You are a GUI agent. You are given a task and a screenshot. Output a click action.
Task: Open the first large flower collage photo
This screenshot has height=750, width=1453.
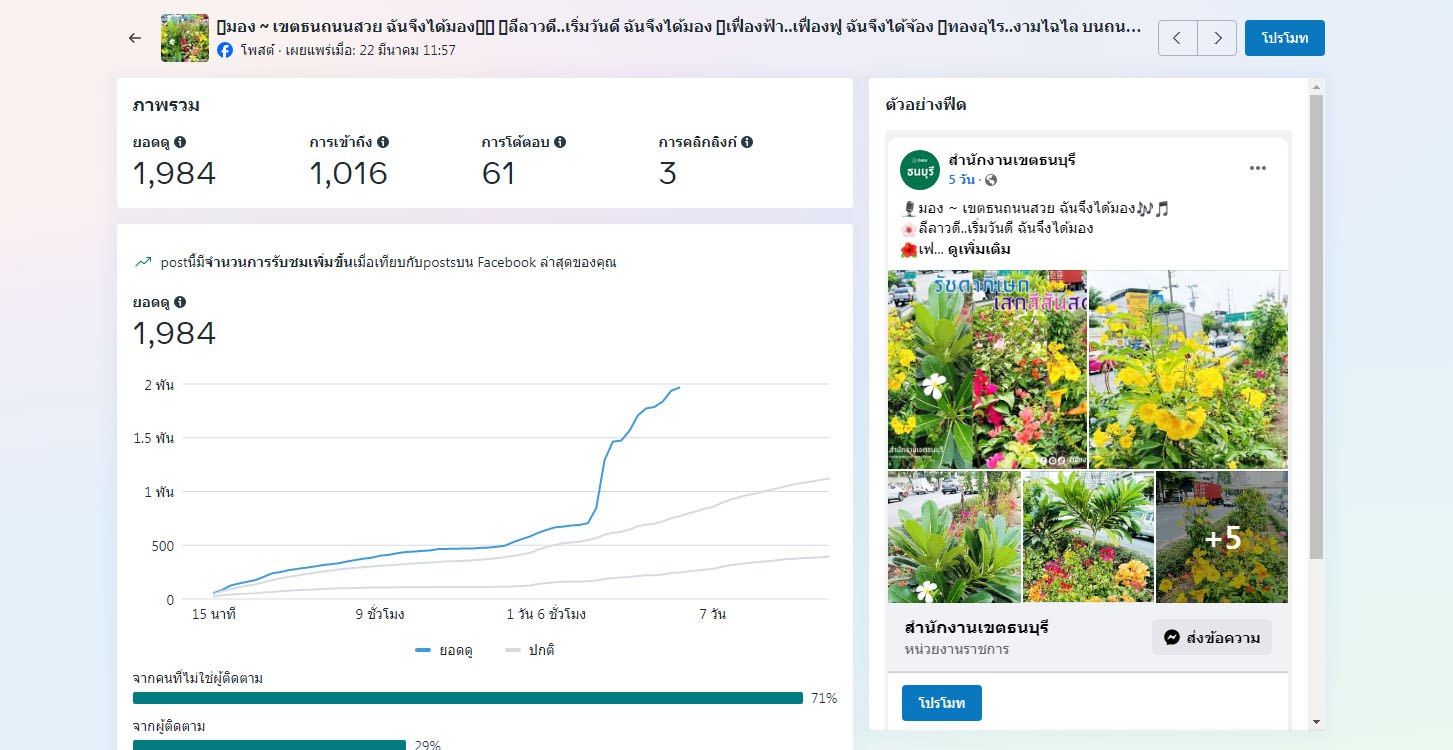click(987, 369)
